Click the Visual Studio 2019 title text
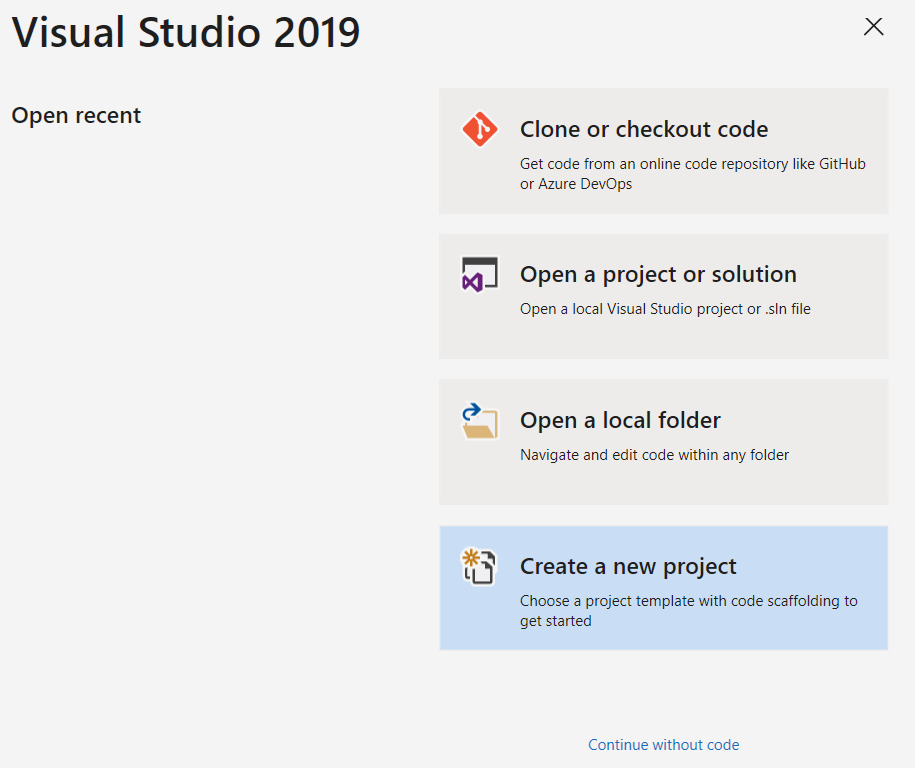This screenshot has height=768, width=915. pos(186,34)
